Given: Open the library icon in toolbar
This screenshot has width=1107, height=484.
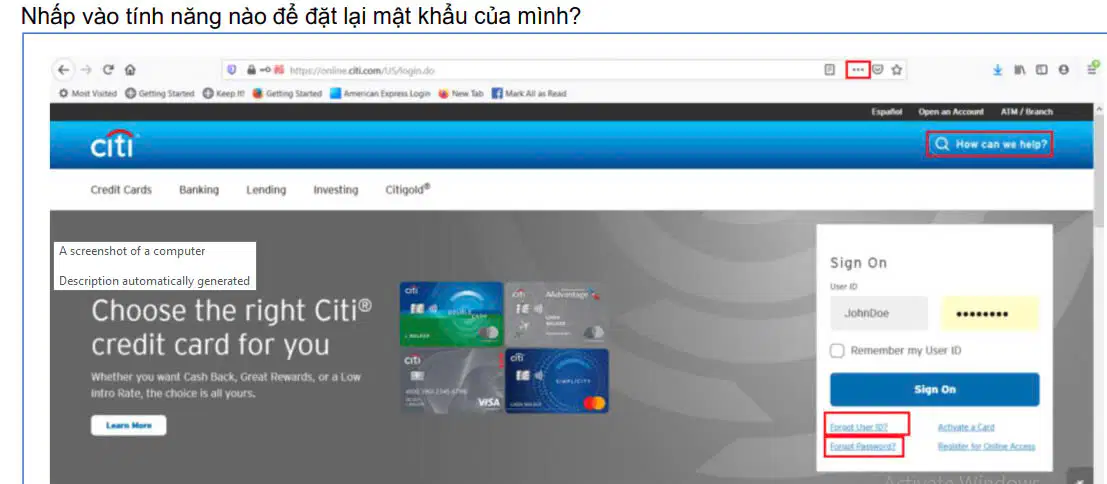Looking at the screenshot, I should [1019, 70].
